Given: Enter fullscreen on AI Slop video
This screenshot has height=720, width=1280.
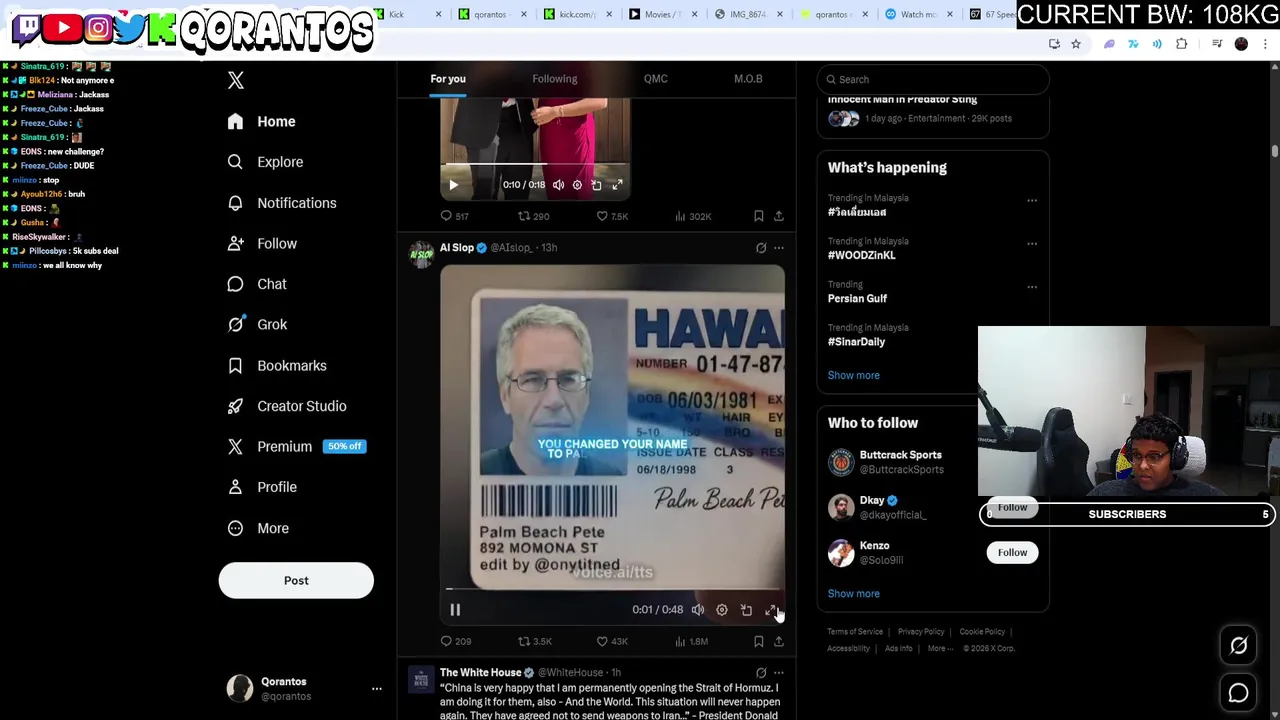Looking at the screenshot, I should [771, 610].
